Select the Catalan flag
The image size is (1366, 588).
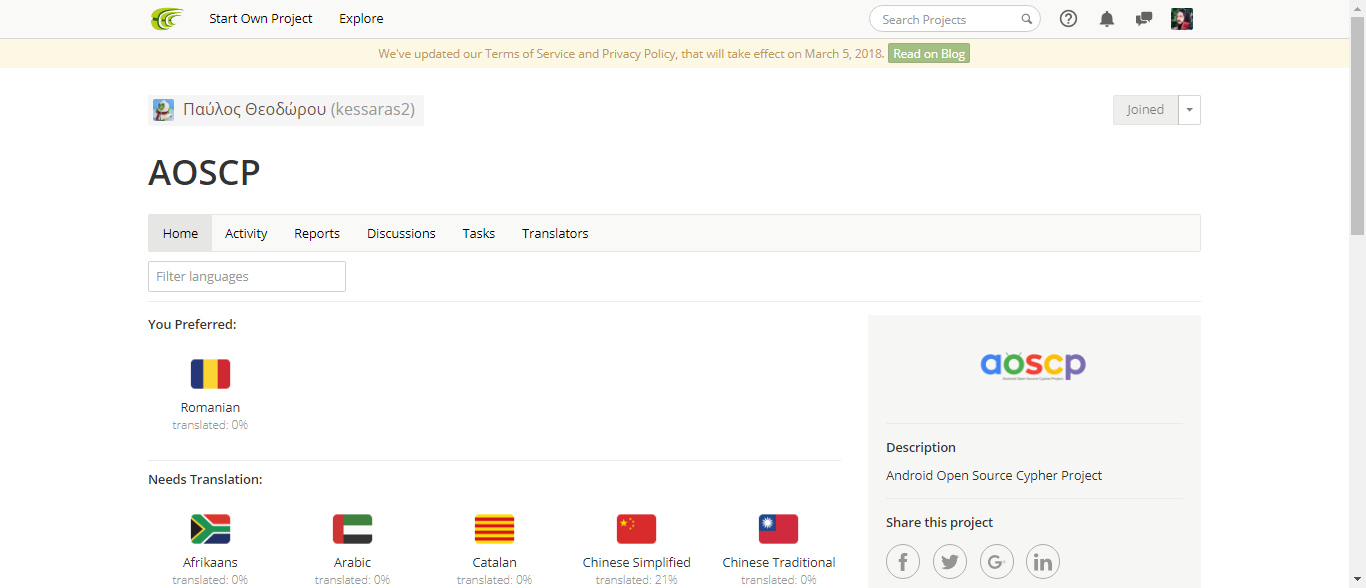tap(494, 529)
